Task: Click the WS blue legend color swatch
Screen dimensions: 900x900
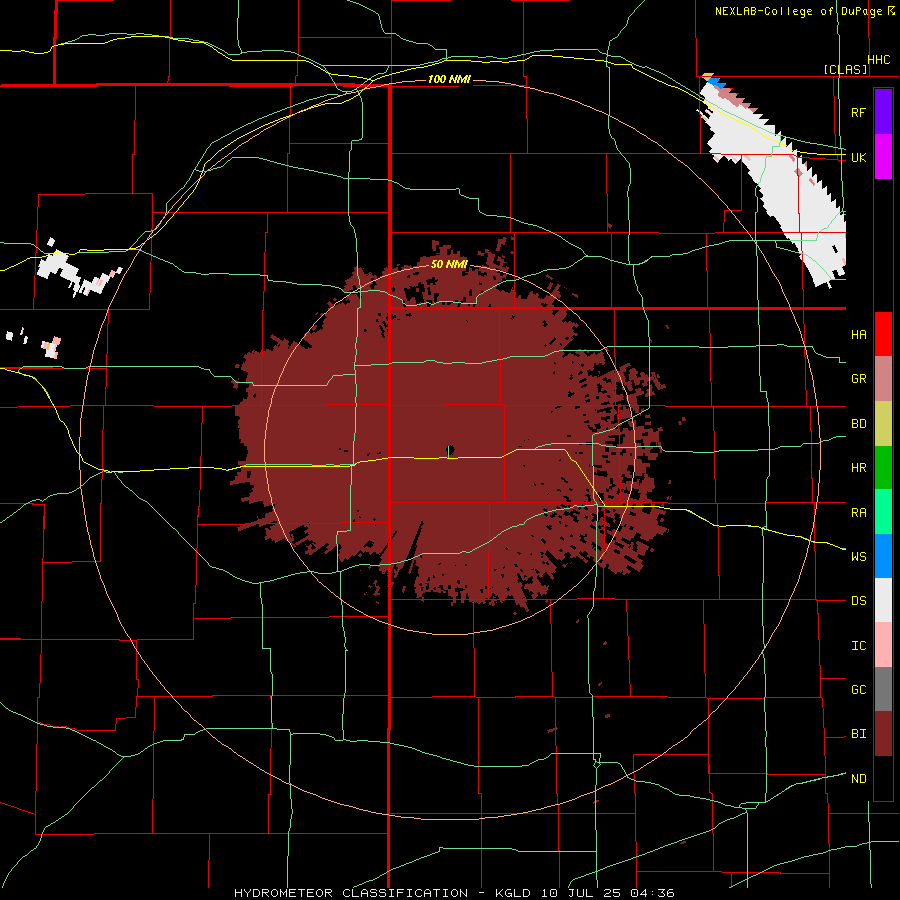Action: tap(883, 556)
